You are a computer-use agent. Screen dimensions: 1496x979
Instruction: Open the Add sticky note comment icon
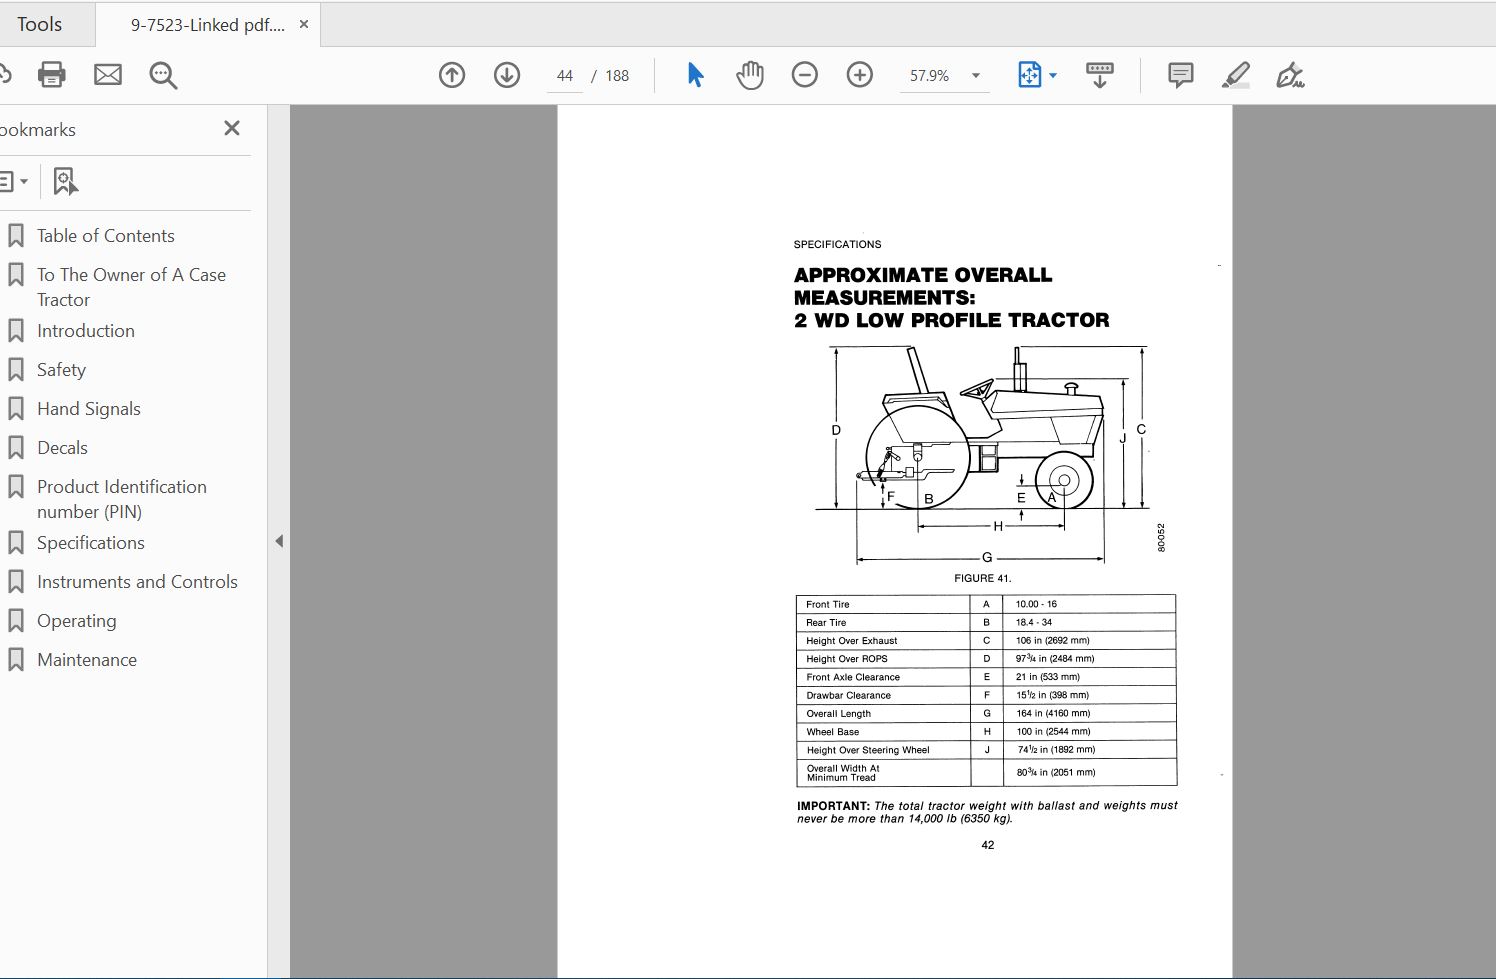[x=1179, y=74]
